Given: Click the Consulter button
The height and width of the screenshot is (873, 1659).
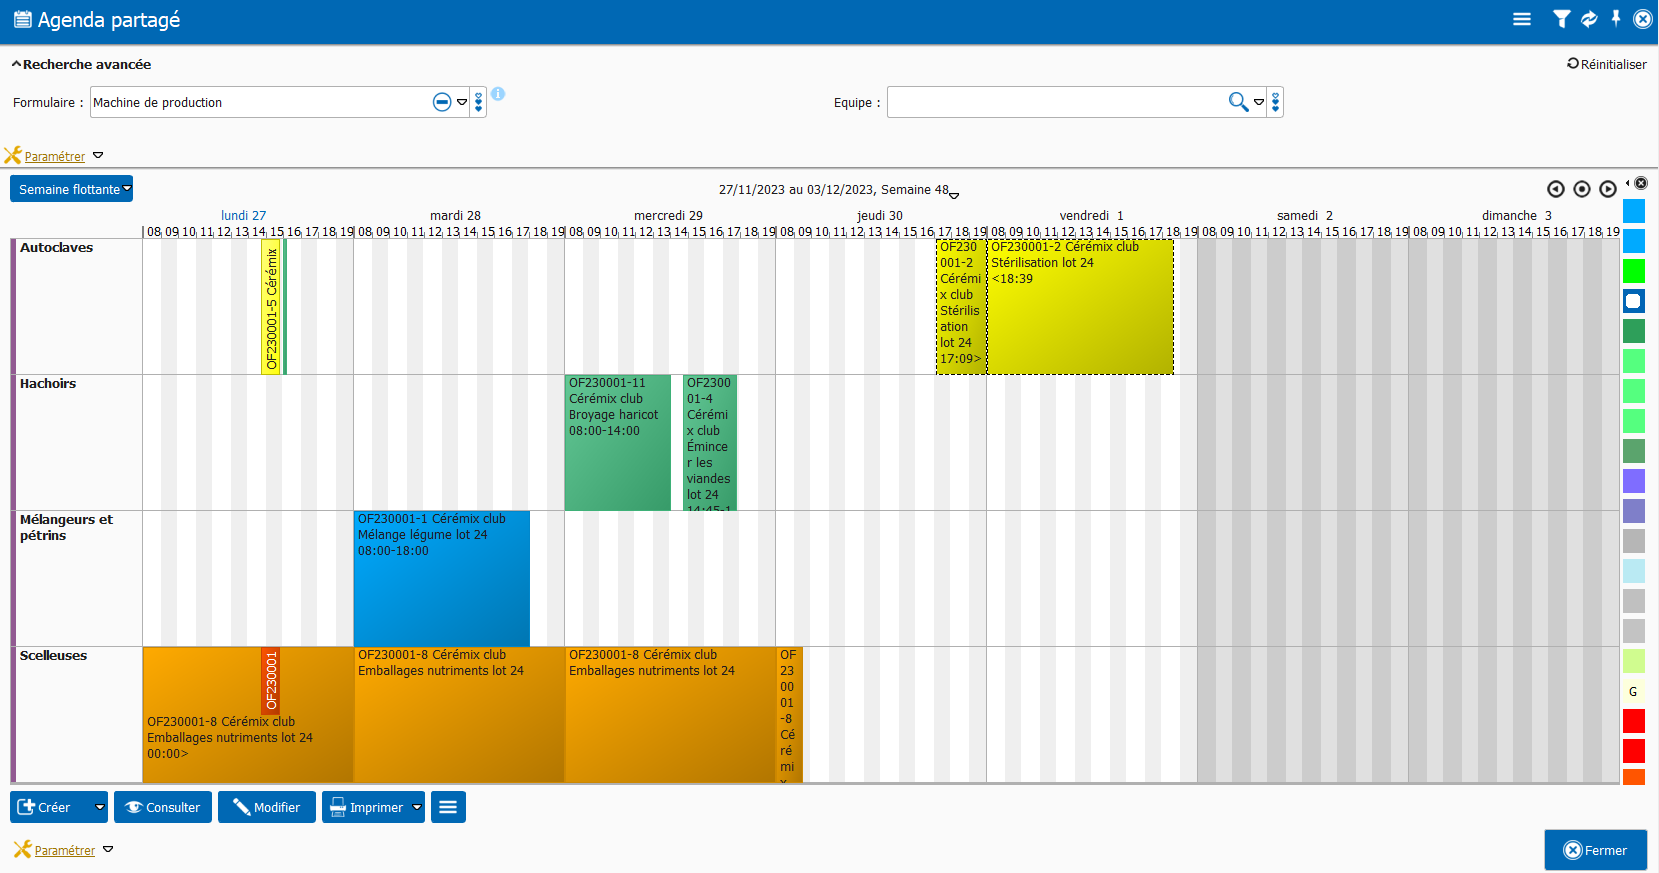Looking at the screenshot, I should tap(163, 807).
